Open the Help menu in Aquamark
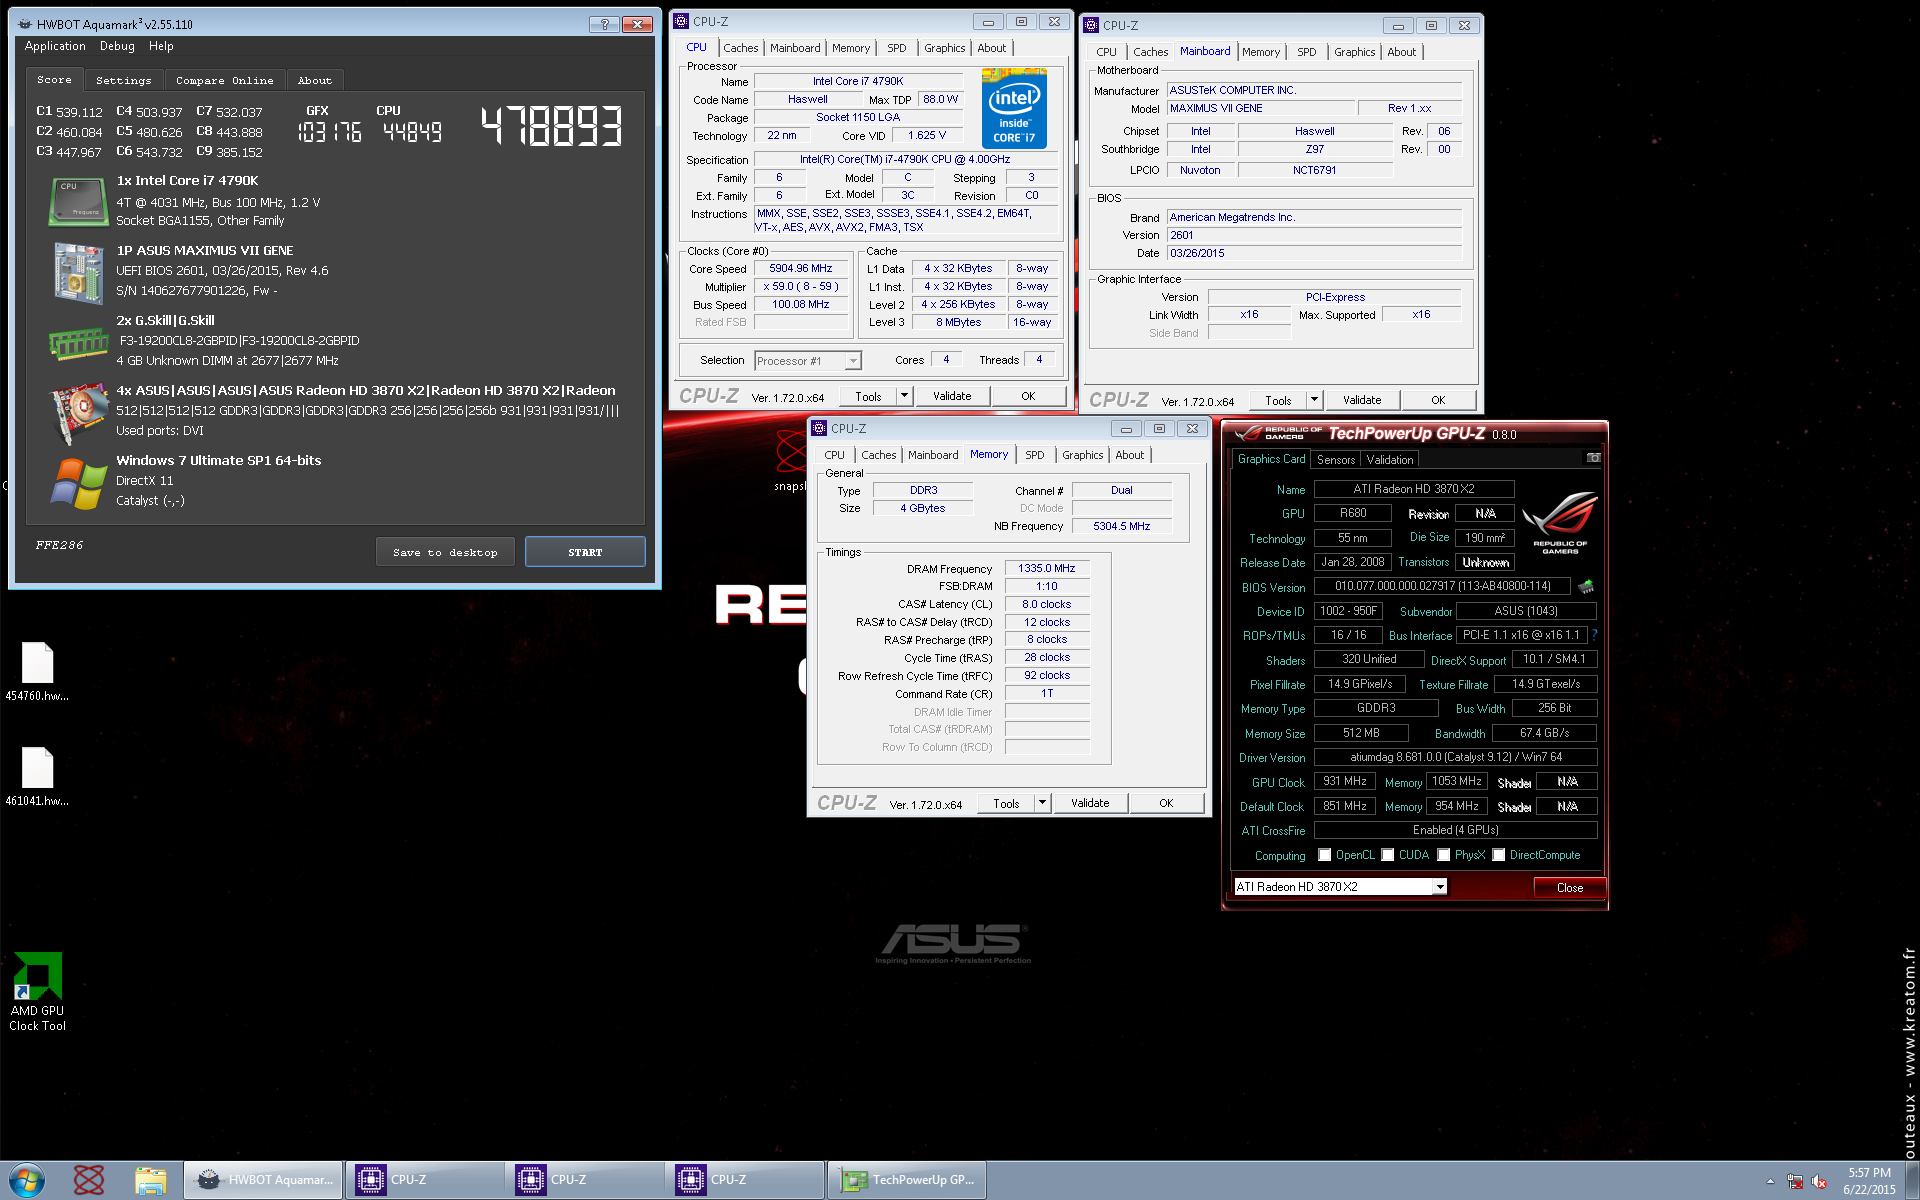This screenshot has height=1200, width=1920. tap(161, 47)
